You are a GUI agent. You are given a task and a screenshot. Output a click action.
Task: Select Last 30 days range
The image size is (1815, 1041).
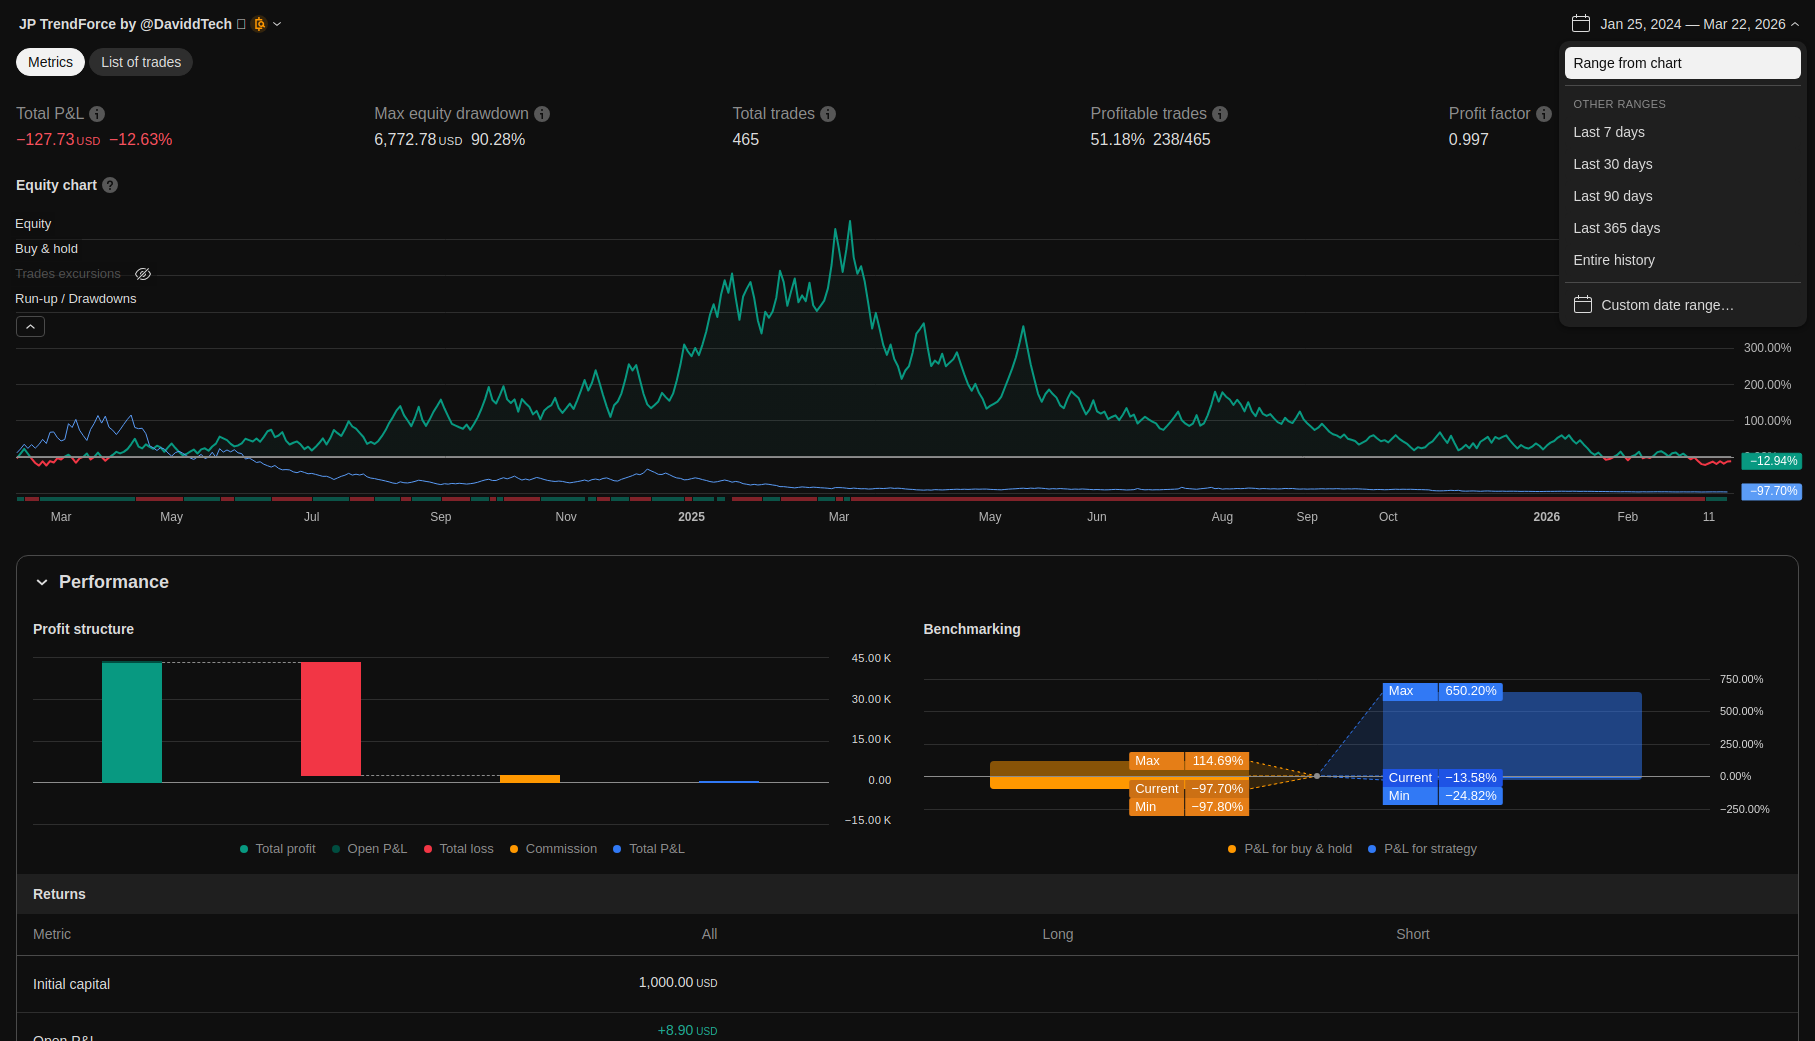(1612, 164)
